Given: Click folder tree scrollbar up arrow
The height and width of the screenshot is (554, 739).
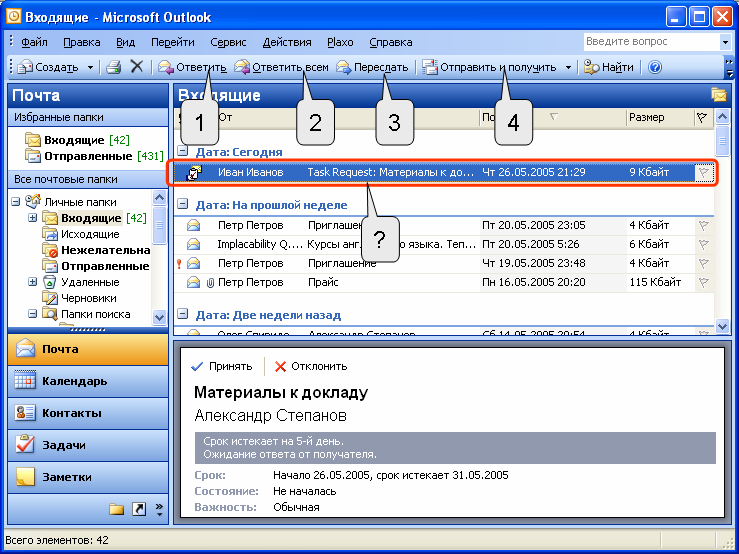Looking at the screenshot, I should (160, 198).
